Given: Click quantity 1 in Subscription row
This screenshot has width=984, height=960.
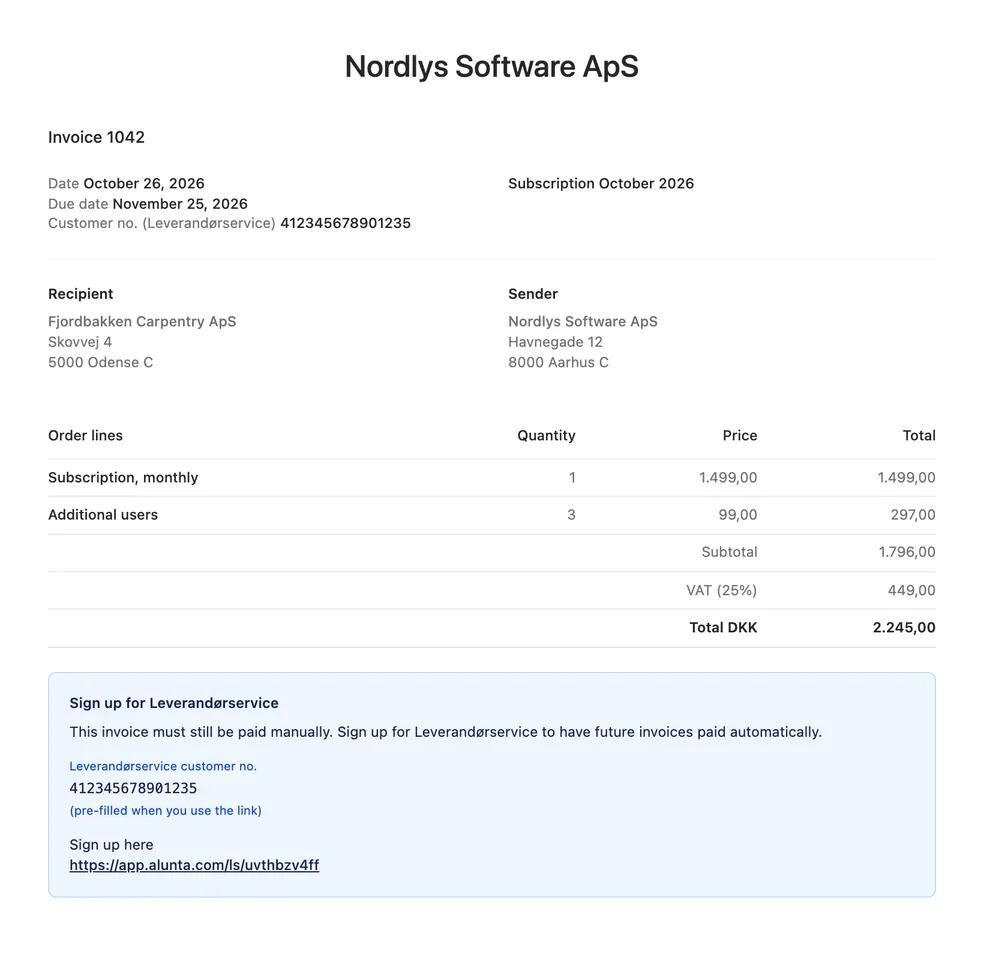Looking at the screenshot, I should point(572,477).
